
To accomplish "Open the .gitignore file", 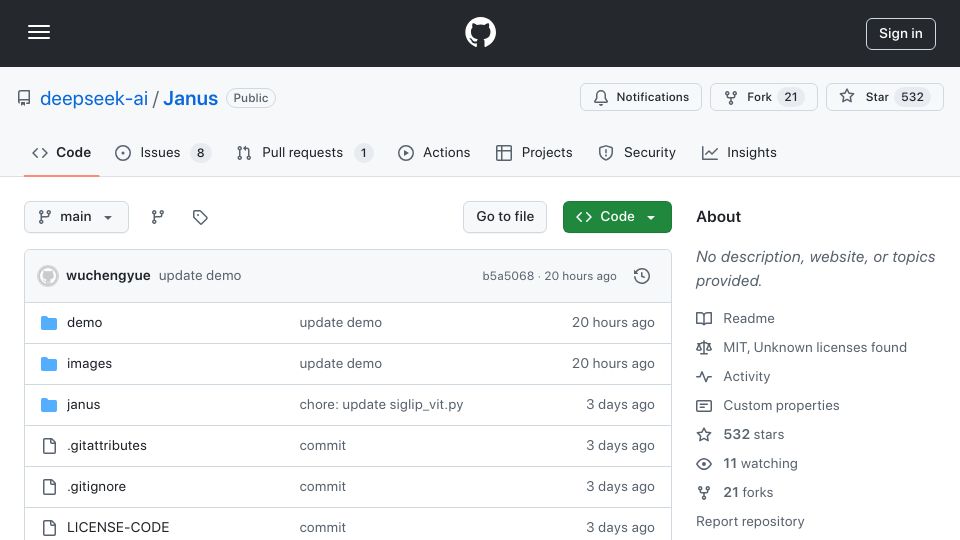I will [x=96, y=487].
